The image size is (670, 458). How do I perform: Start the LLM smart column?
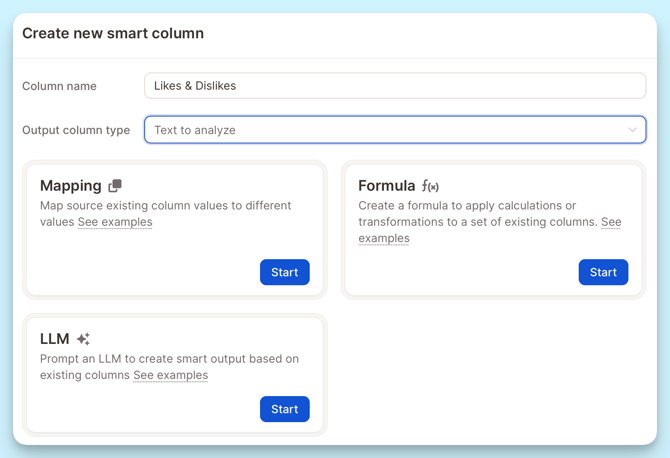(285, 409)
